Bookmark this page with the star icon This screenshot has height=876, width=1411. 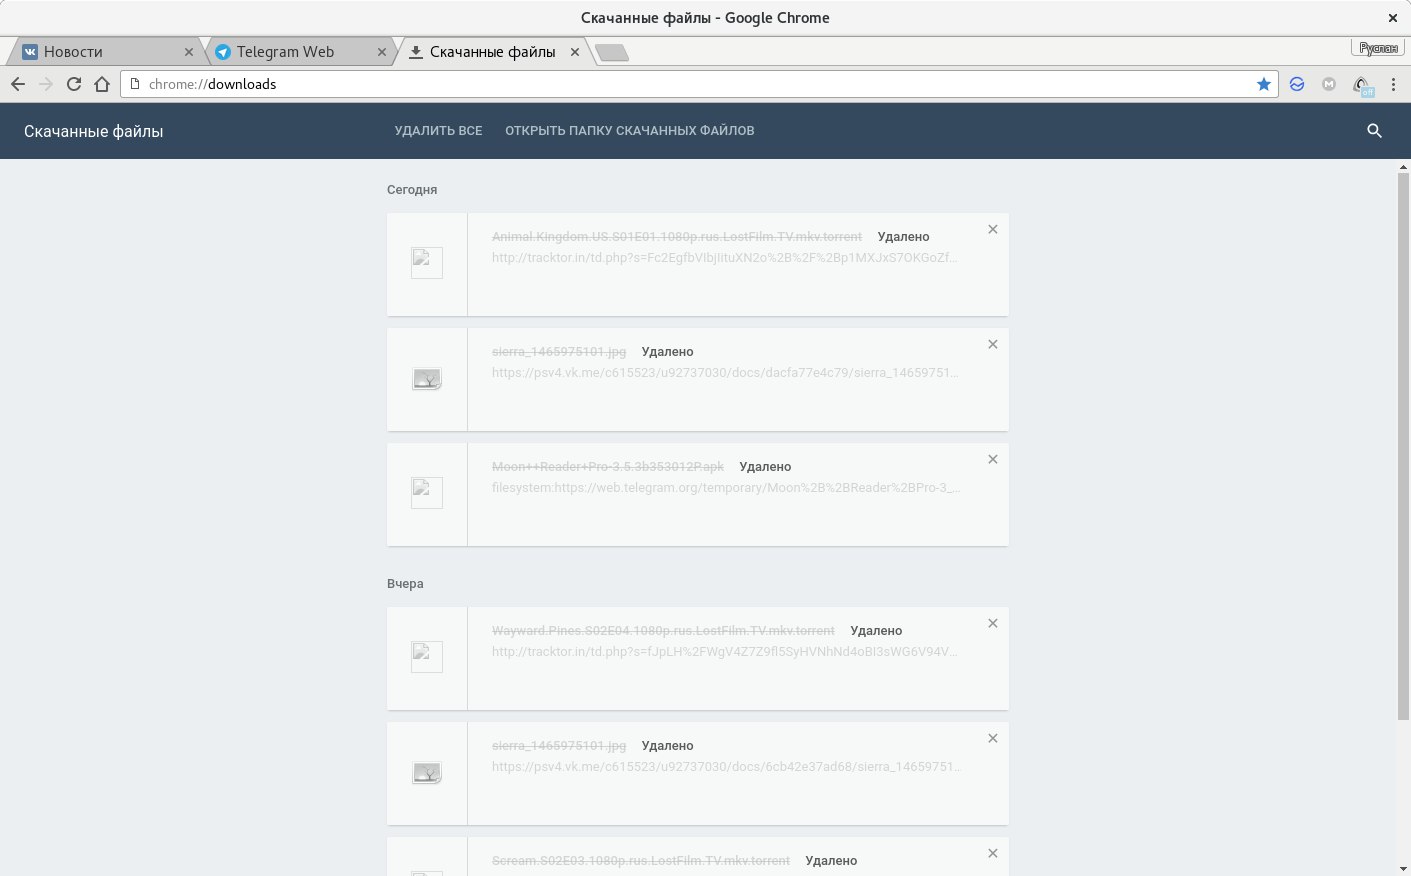click(1264, 84)
